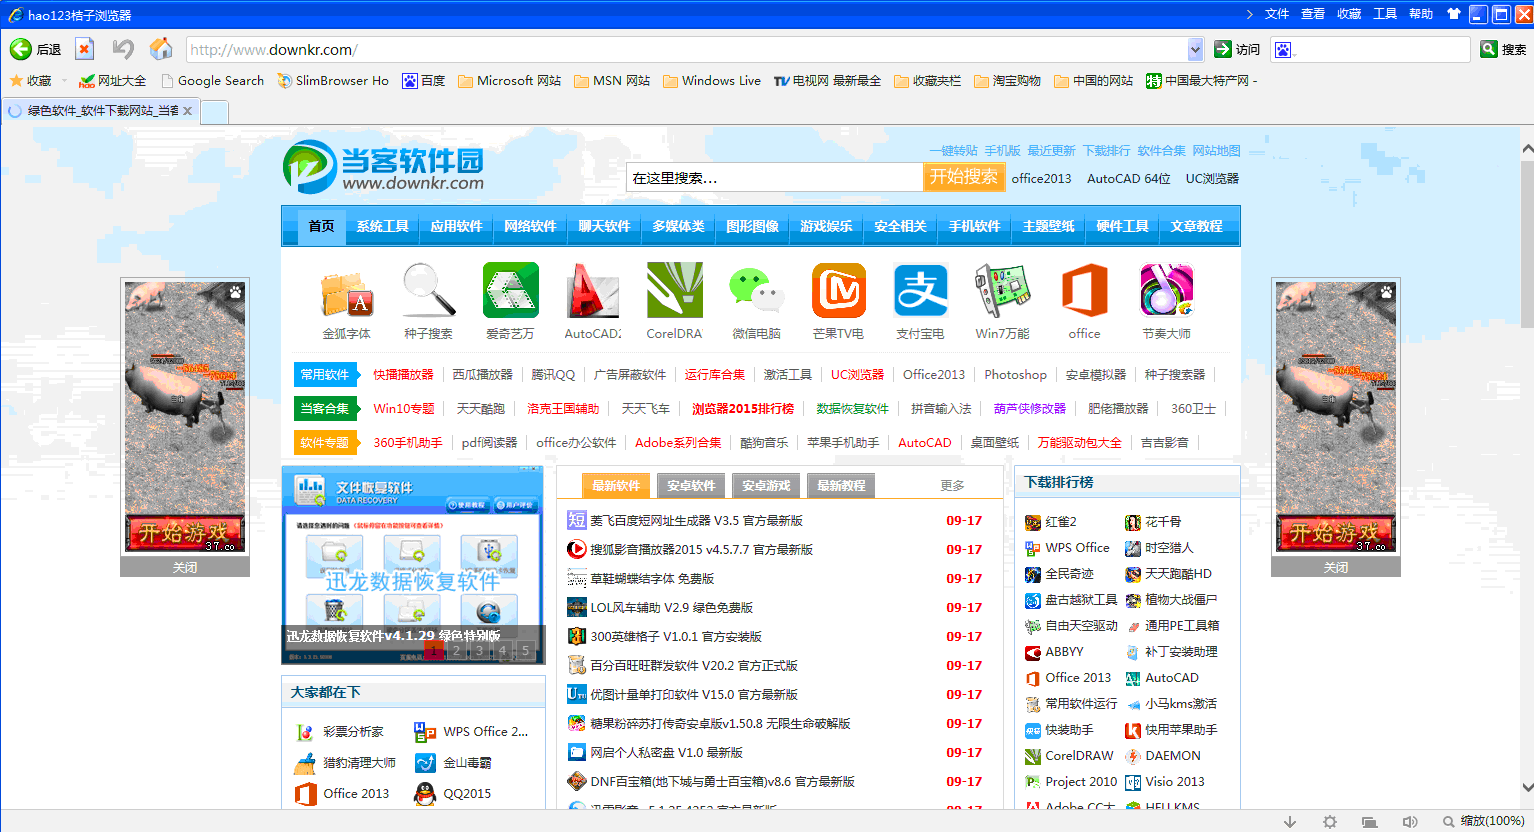This screenshot has height=832, width=1534.
Task: Select the 系统工具 navigation tab
Action: 383,226
